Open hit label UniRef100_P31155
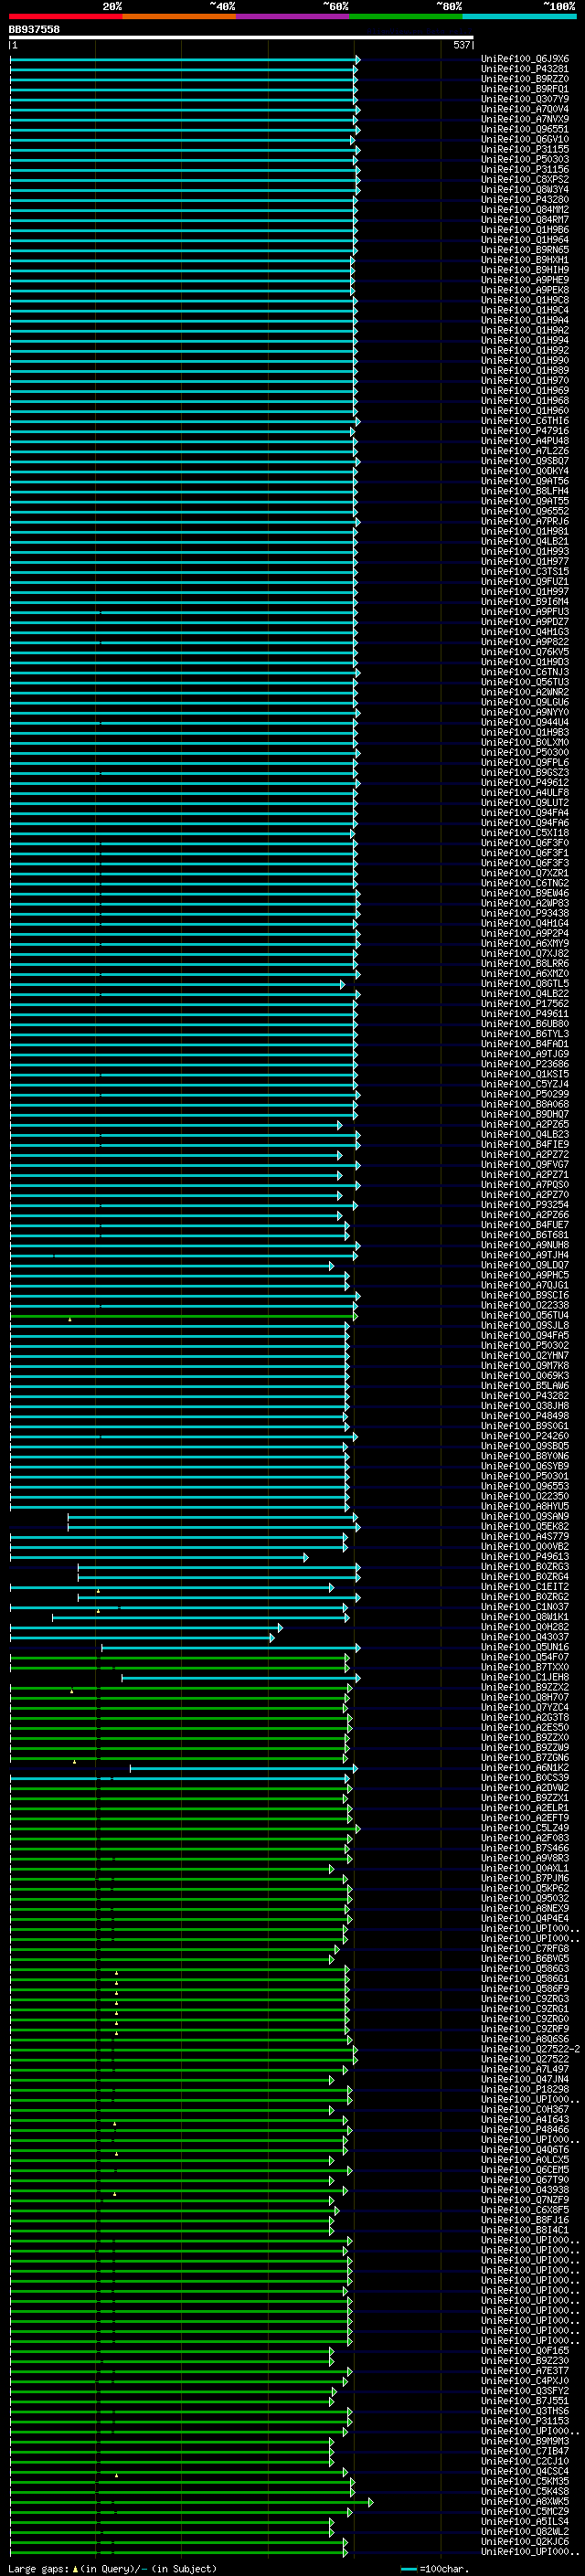 click(525, 149)
